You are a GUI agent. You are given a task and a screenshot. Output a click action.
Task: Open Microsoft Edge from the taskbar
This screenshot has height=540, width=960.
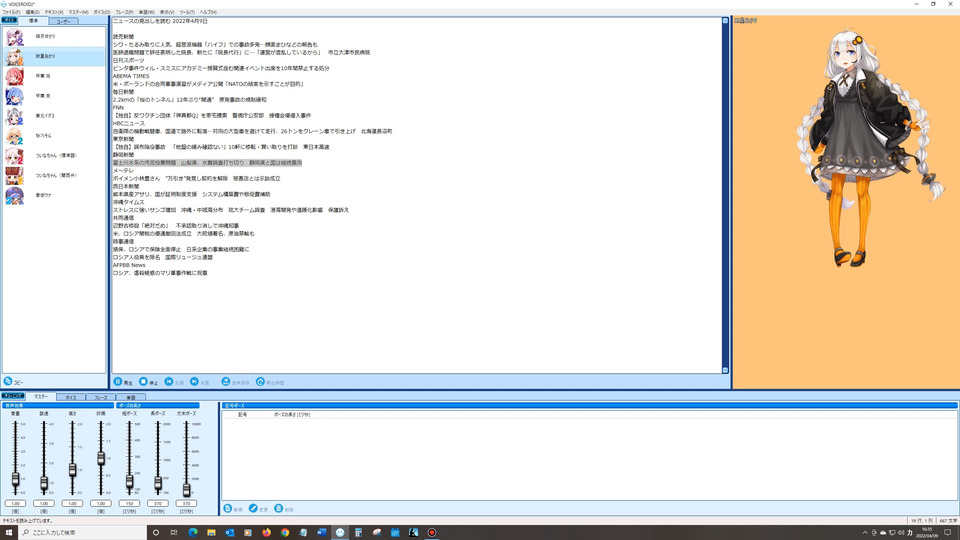click(x=193, y=532)
